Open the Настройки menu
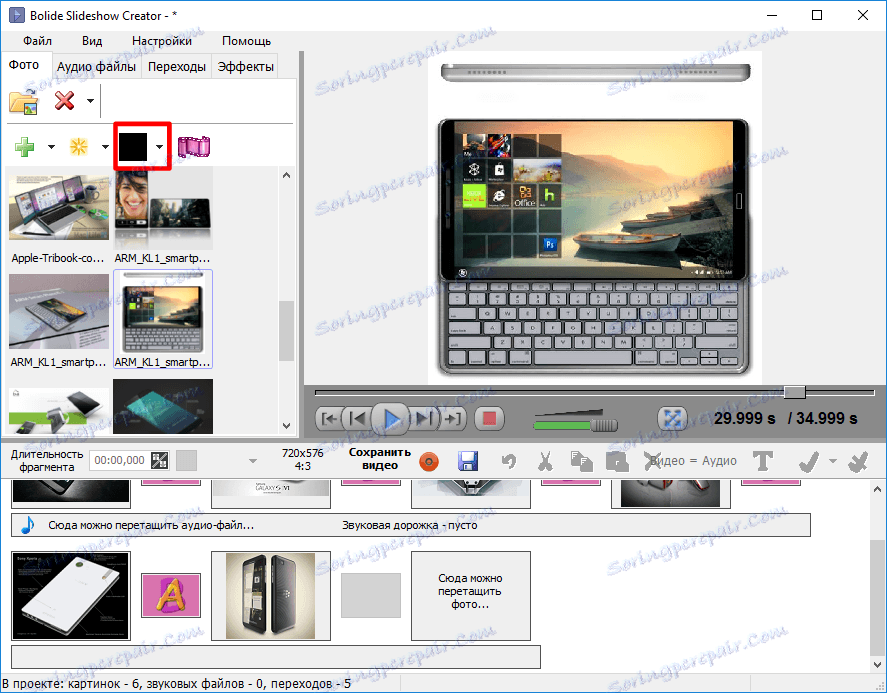 (163, 41)
